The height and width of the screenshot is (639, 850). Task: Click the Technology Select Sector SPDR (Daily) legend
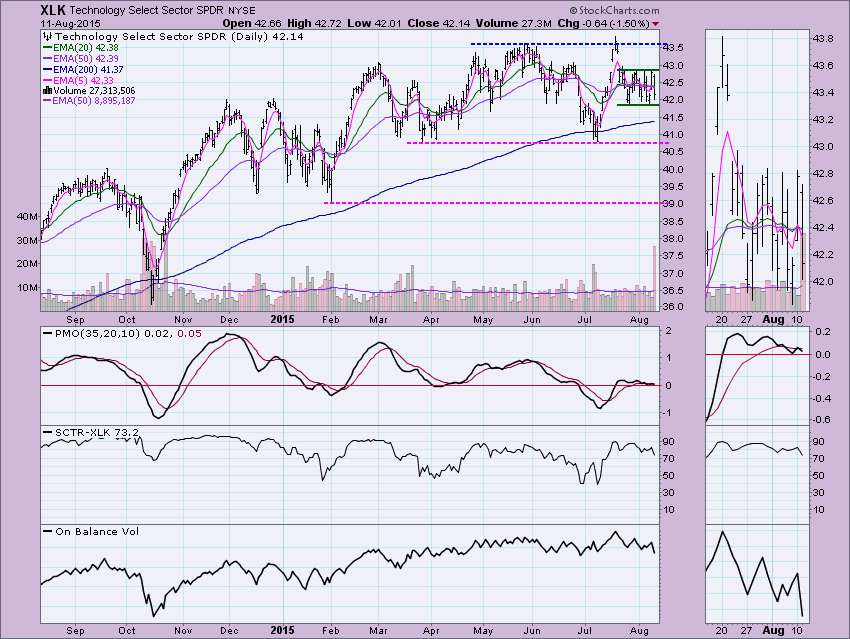tap(179, 37)
